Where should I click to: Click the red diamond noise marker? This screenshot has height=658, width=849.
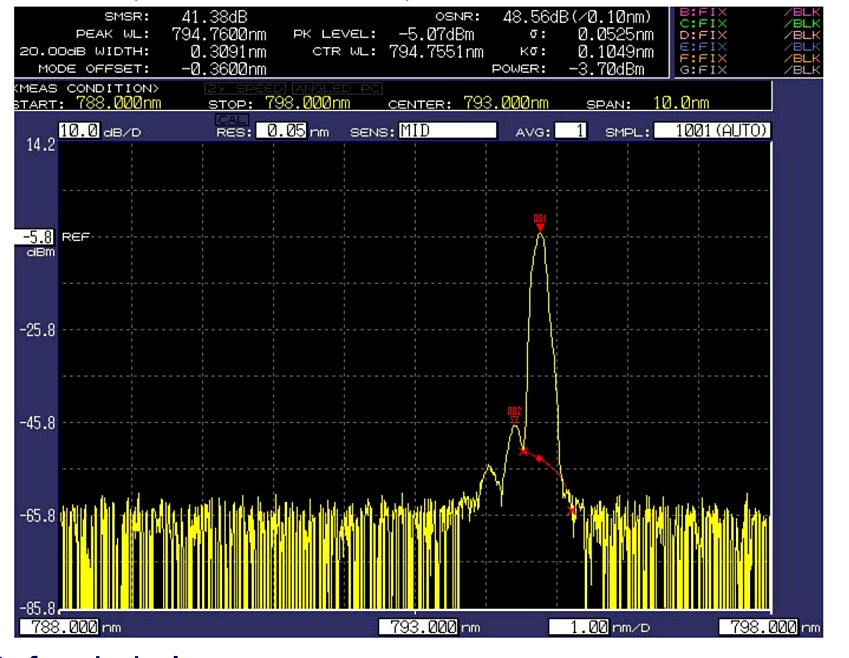click(x=540, y=458)
